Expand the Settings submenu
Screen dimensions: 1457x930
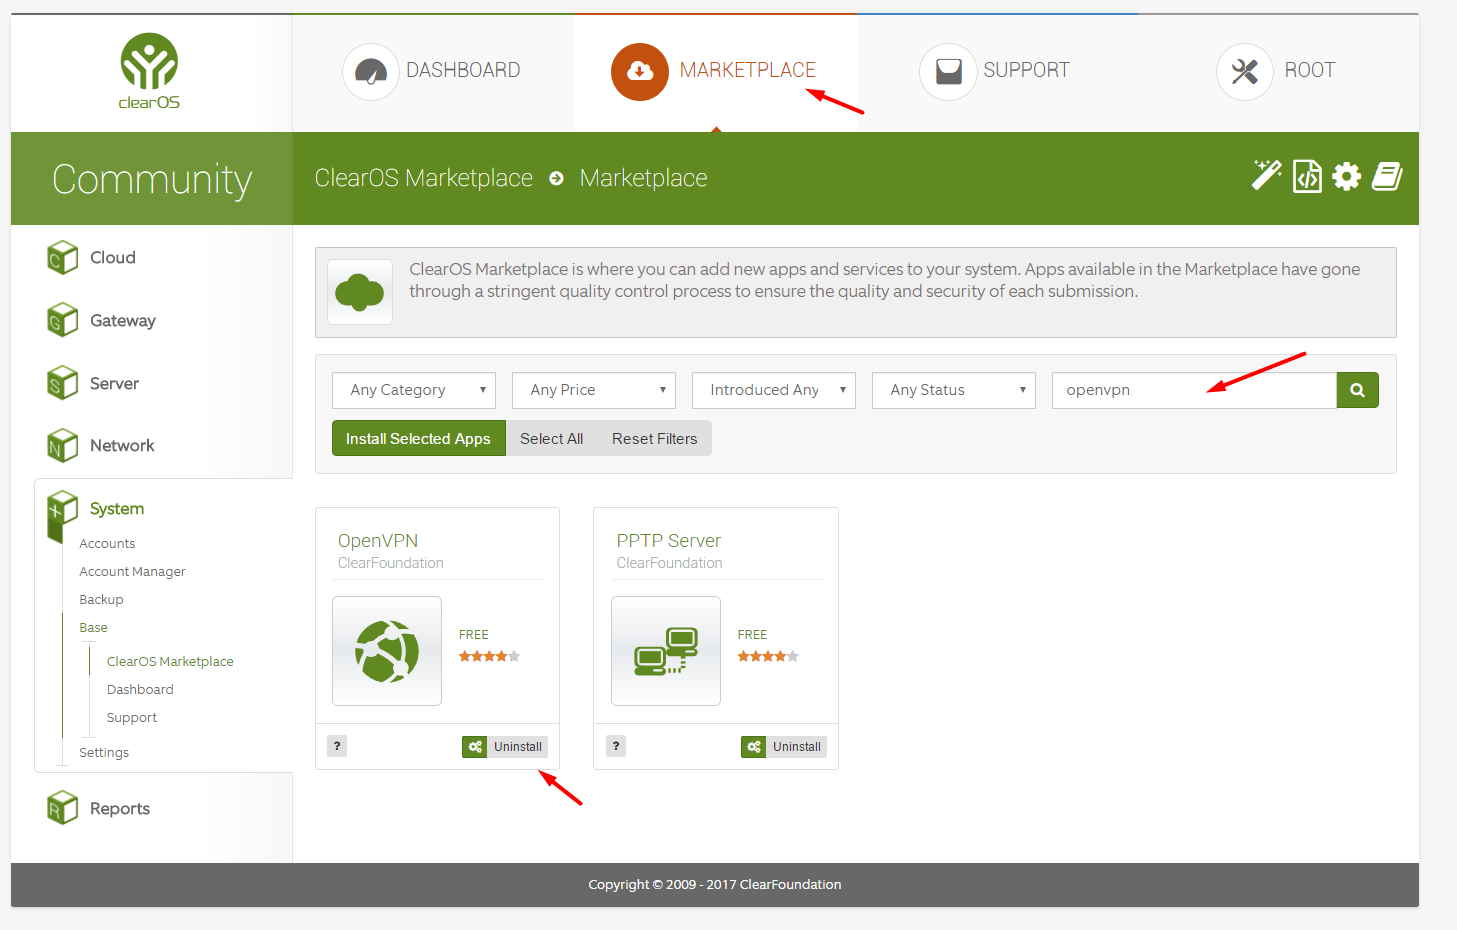click(x=104, y=752)
